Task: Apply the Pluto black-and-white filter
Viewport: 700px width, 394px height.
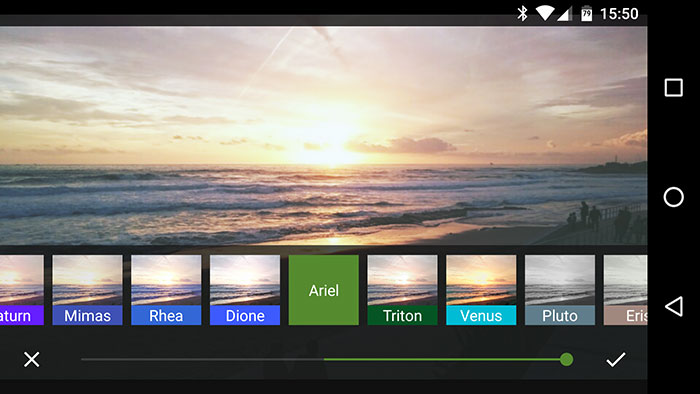Action: tap(560, 290)
